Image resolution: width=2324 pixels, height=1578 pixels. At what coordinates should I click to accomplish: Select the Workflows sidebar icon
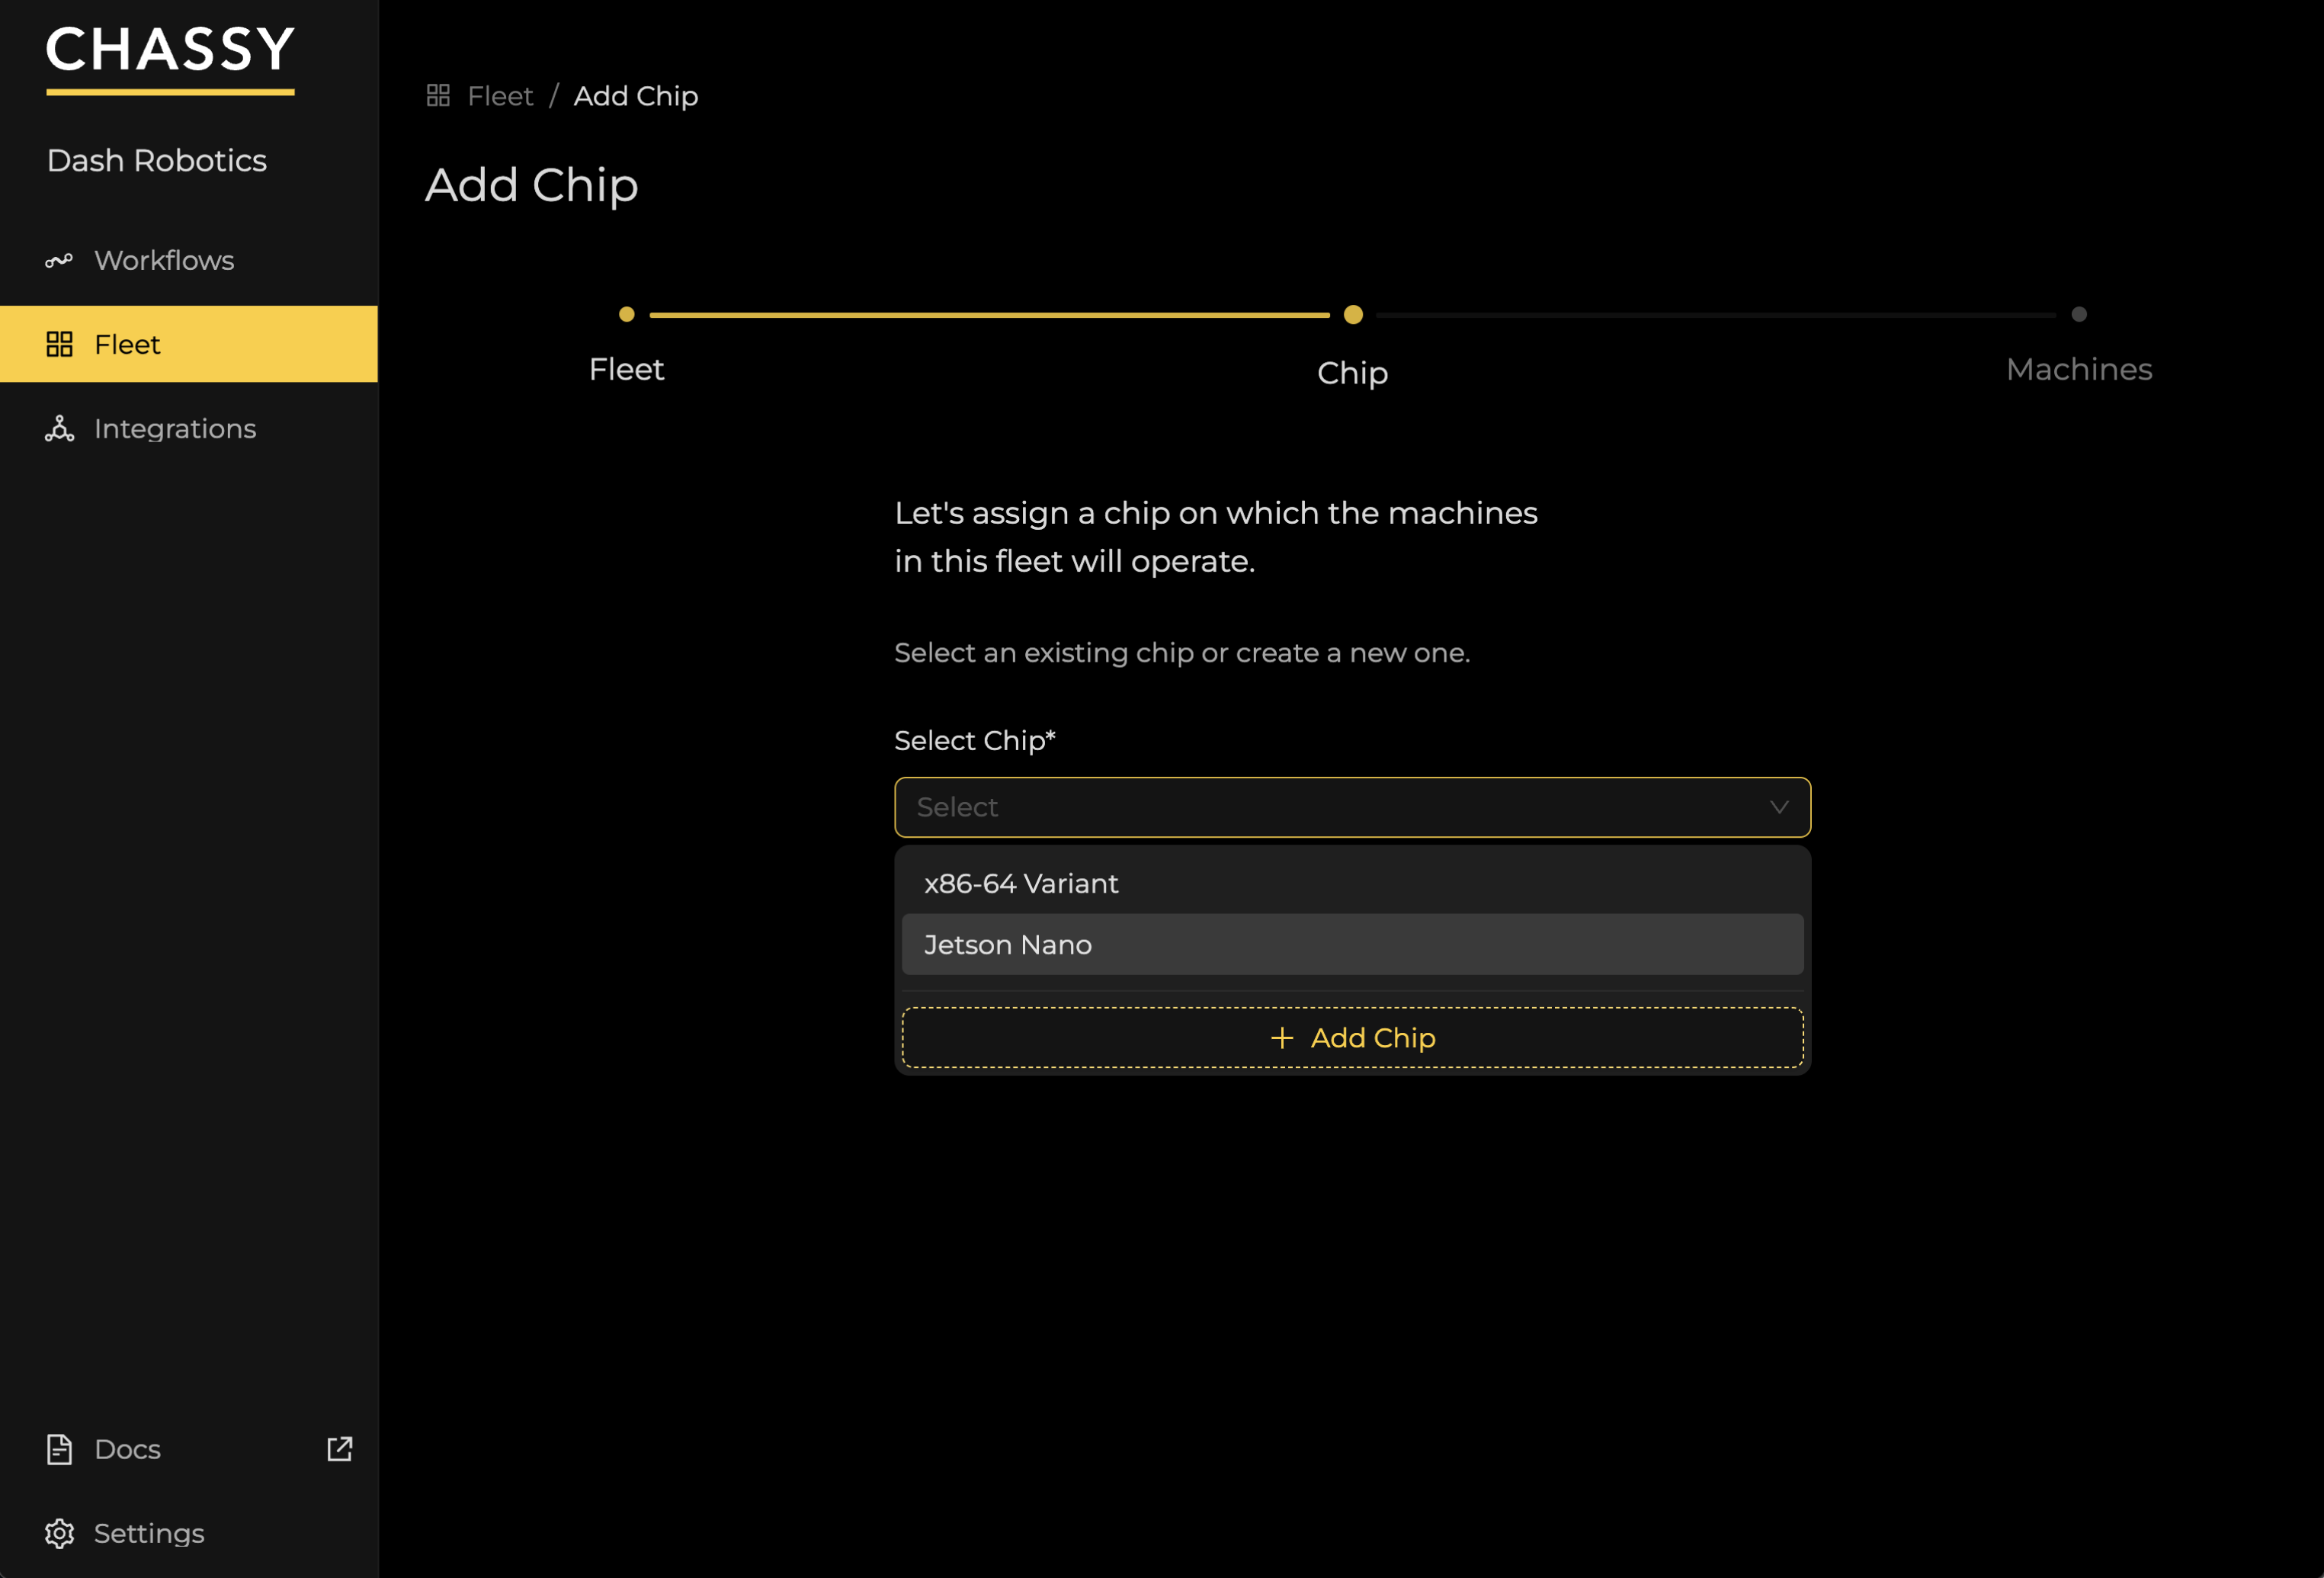point(59,260)
